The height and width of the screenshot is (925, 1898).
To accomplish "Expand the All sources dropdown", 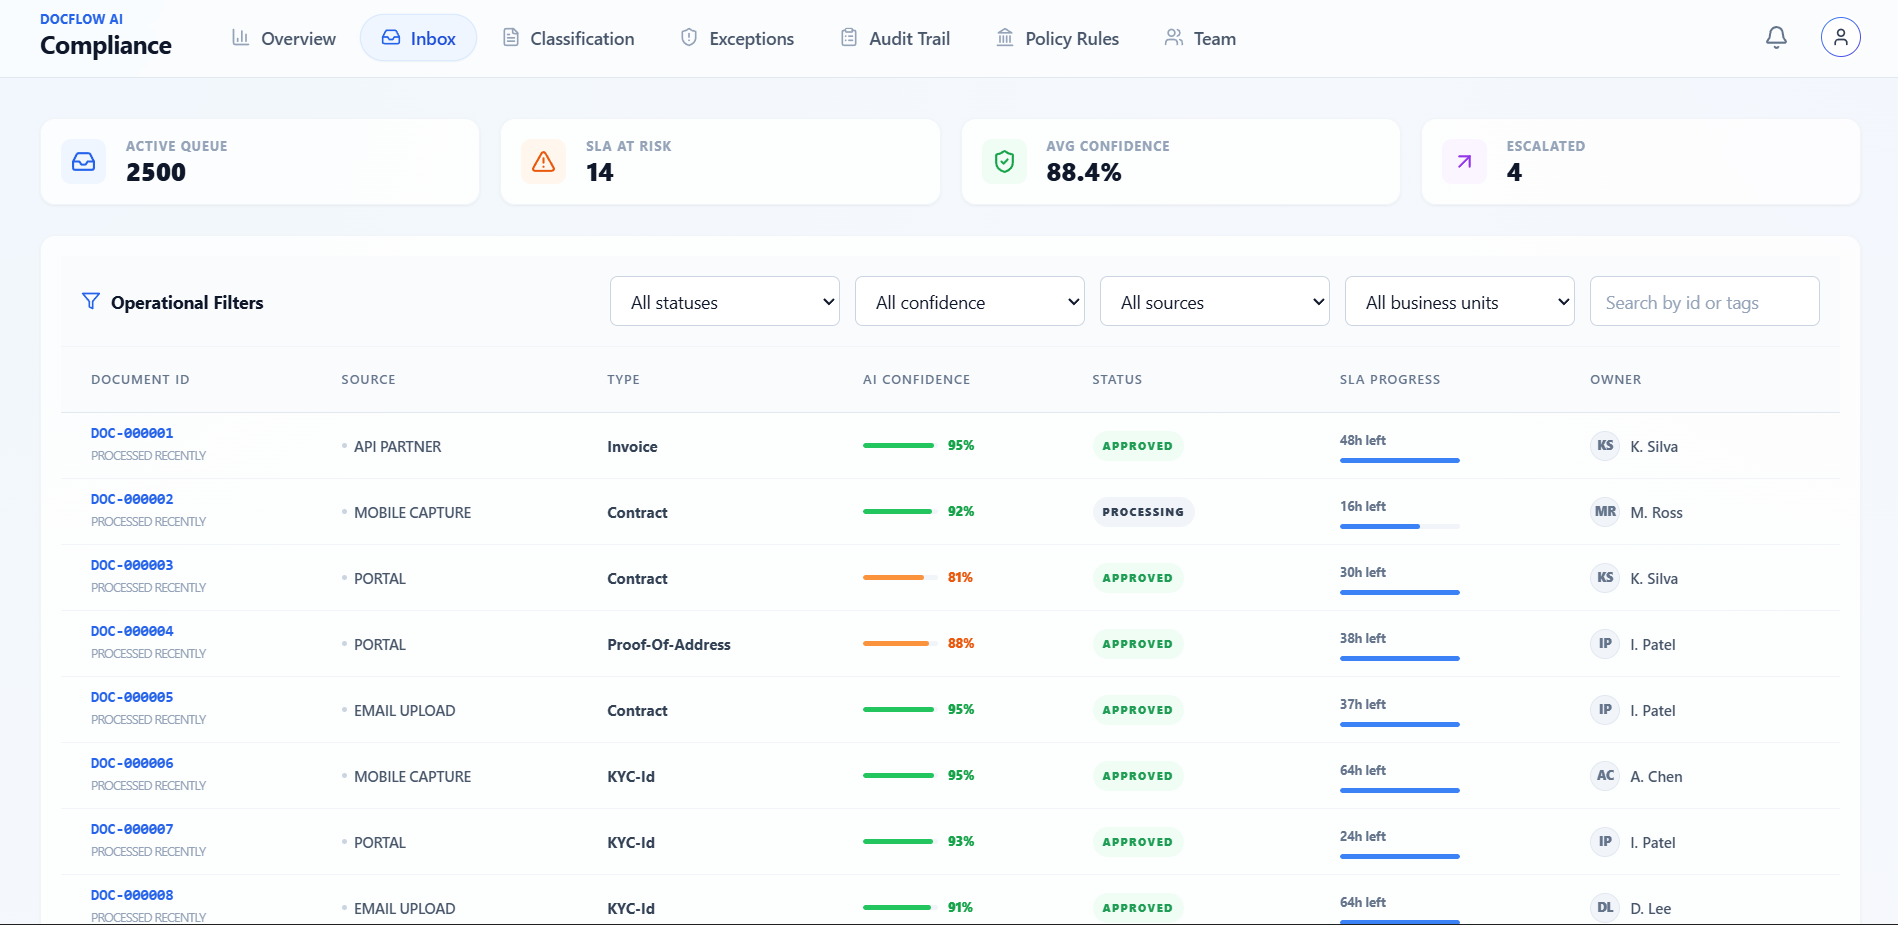I will (x=1215, y=301).
